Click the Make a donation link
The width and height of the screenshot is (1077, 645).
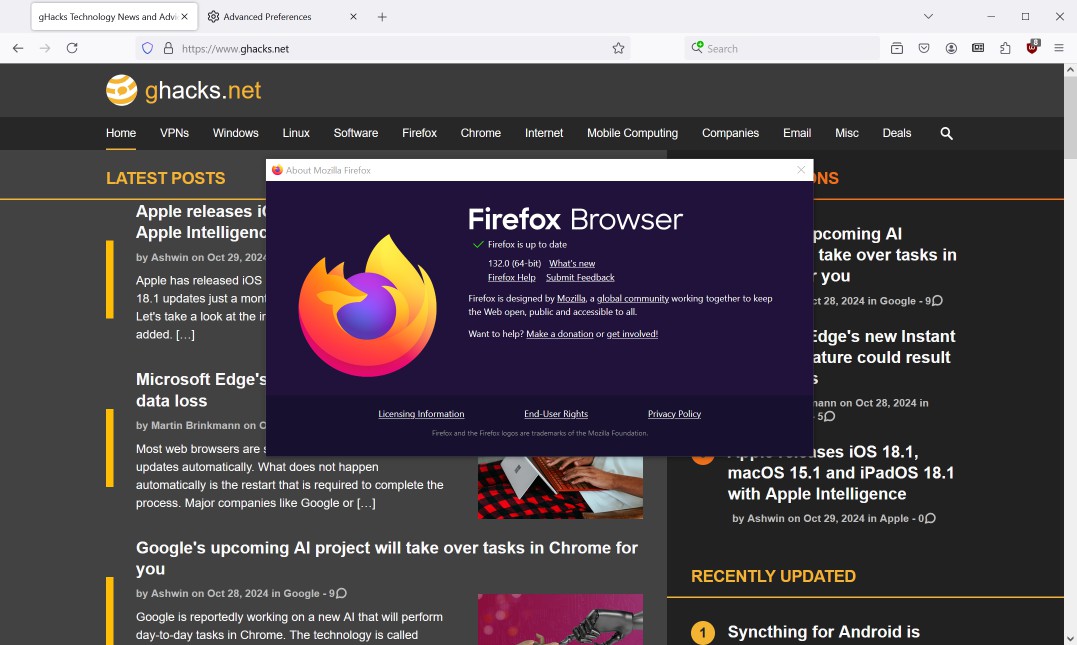[560, 334]
